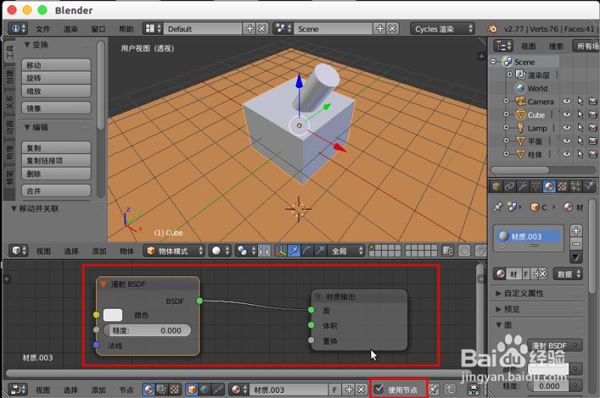Toggle the node editor pin icon
This screenshot has width=600, height=398.
434,390
